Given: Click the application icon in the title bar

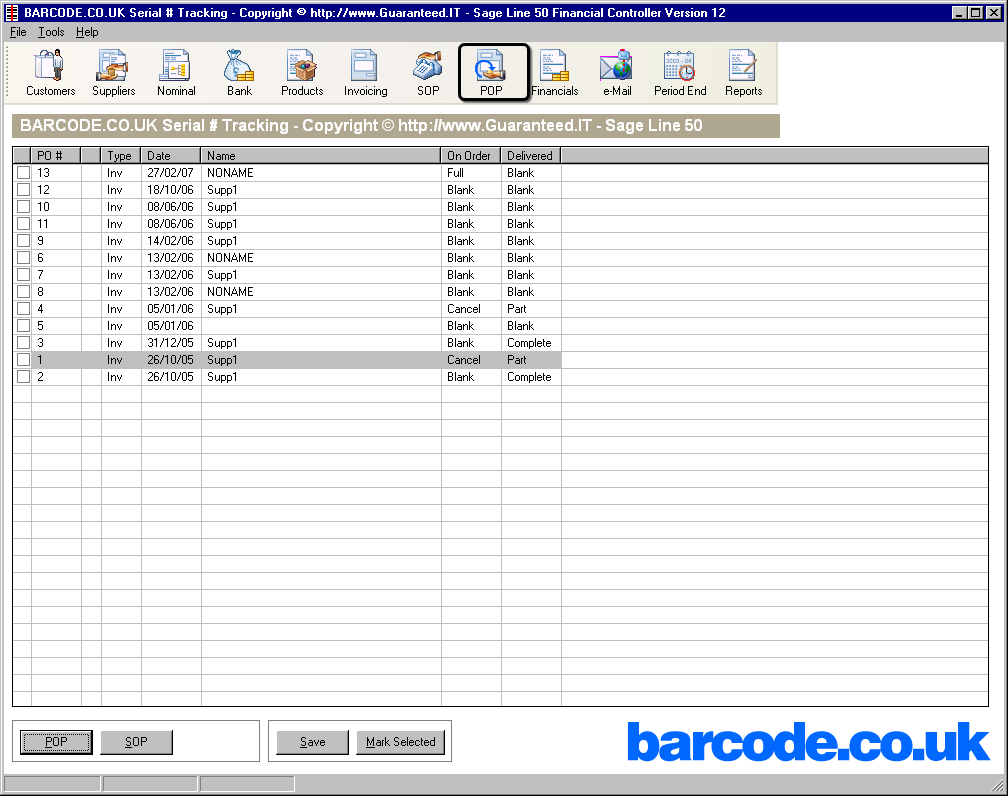Looking at the screenshot, I should 12,12.
